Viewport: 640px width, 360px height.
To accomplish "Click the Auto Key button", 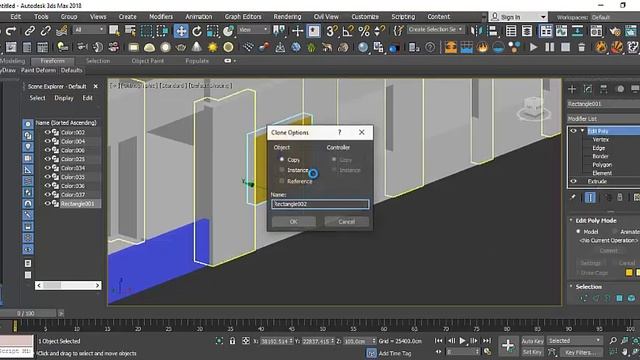I will pyautogui.click(x=533, y=341).
